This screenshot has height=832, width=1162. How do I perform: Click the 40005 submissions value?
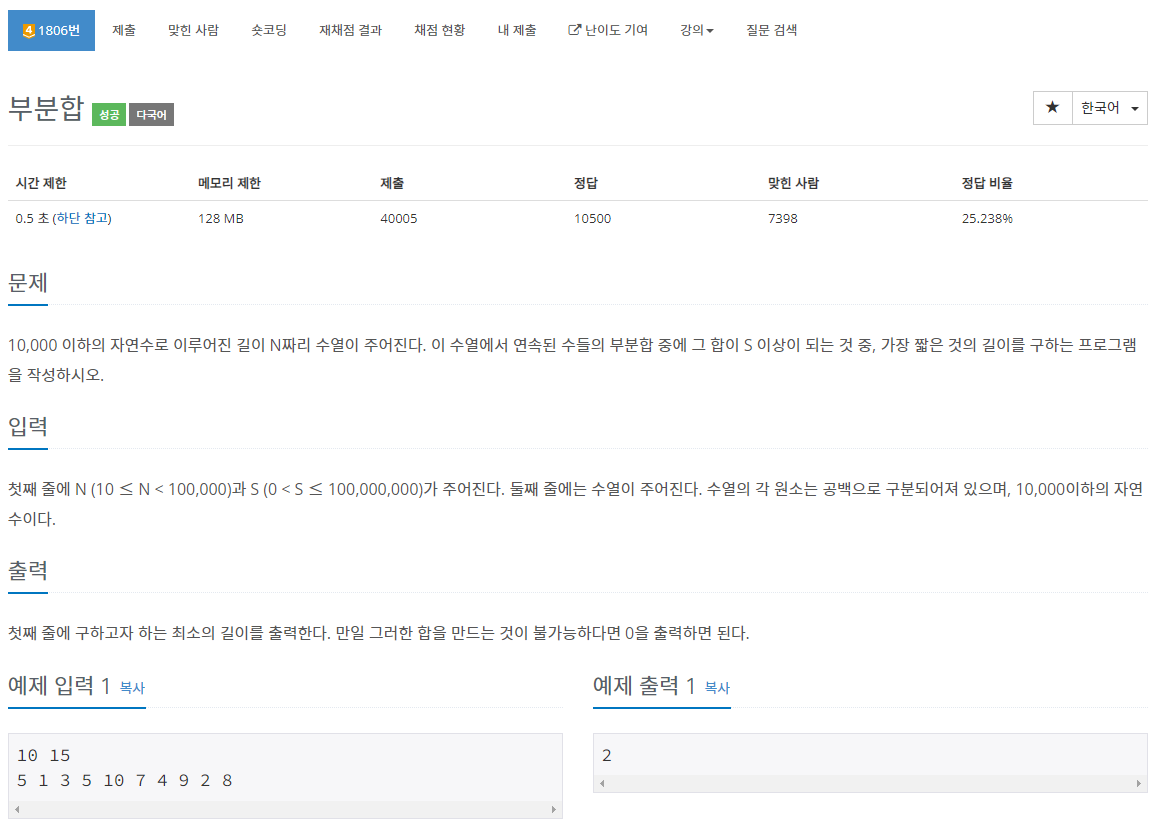399,219
